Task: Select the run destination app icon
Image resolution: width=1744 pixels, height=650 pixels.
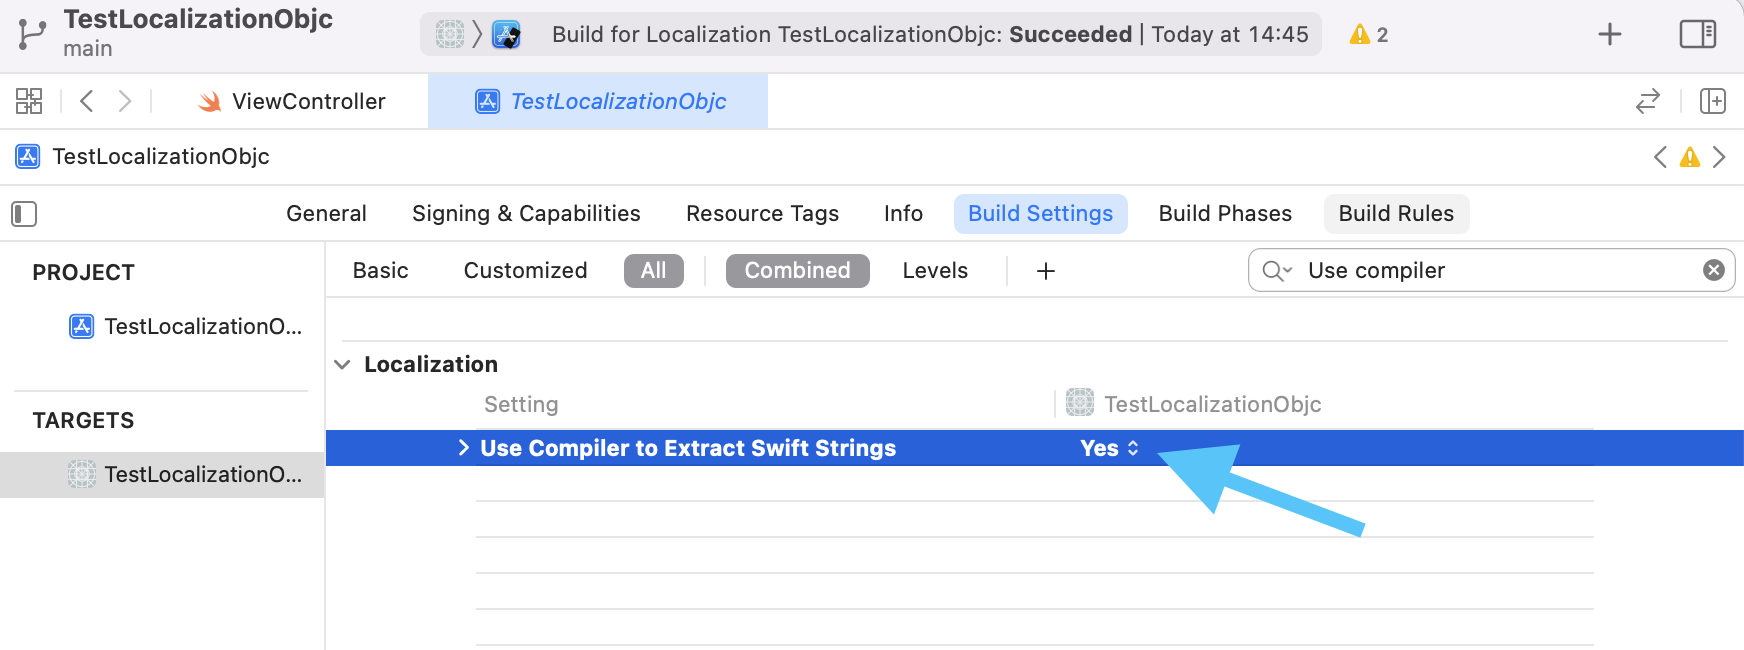Action: [x=507, y=34]
